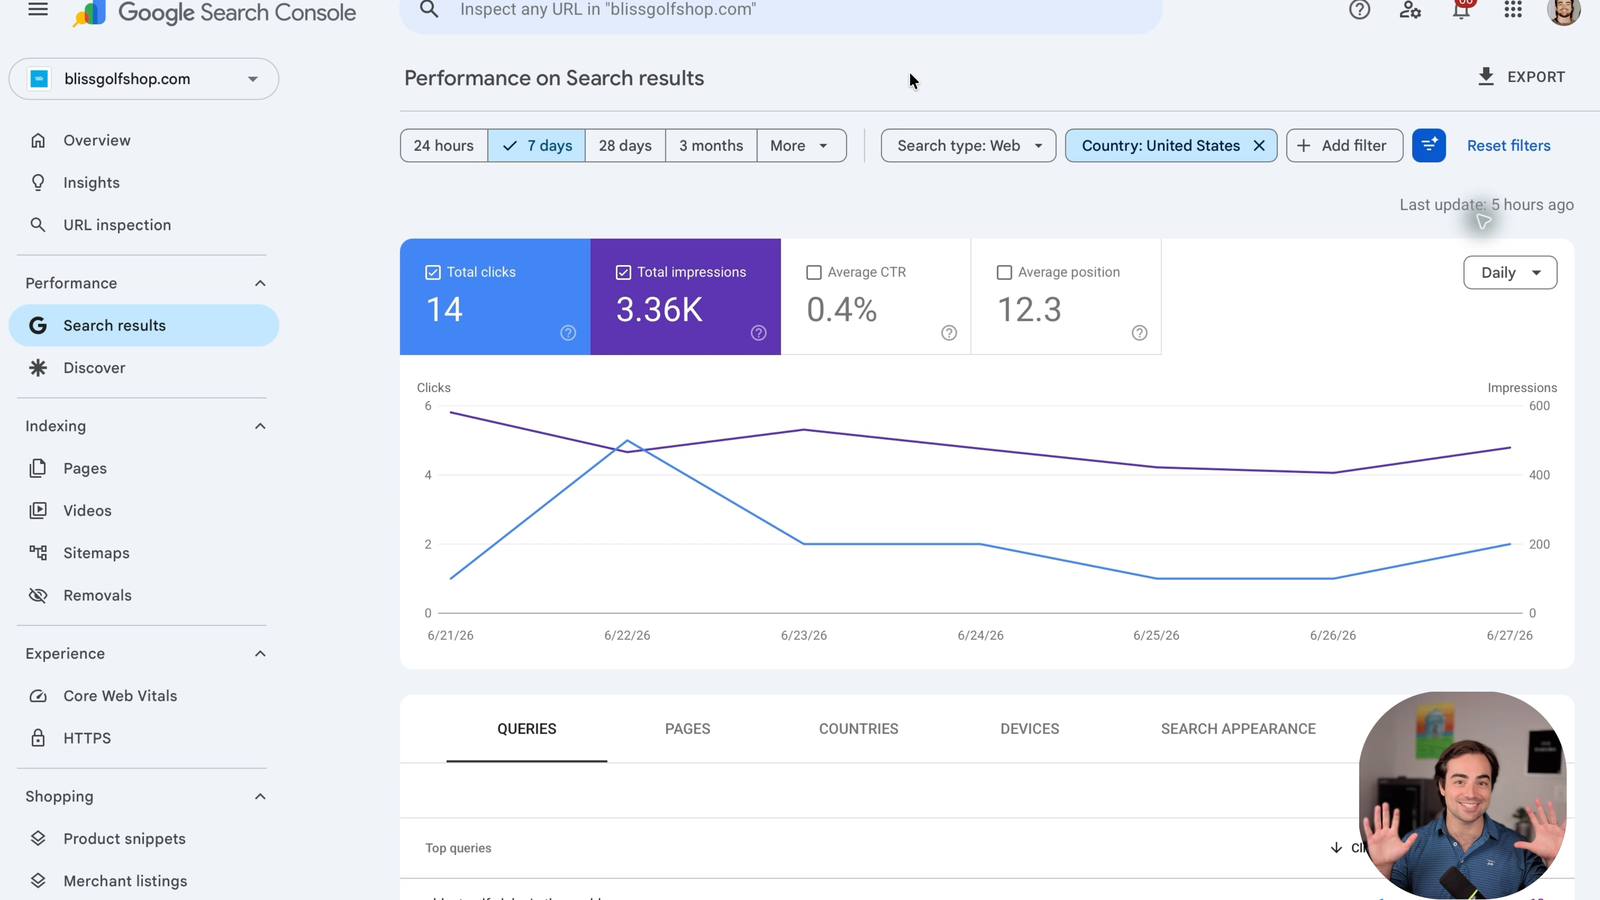The height and width of the screenshot is (900, 1600).
Task: Click the Sitemaps tree icon
Action: 38,553
